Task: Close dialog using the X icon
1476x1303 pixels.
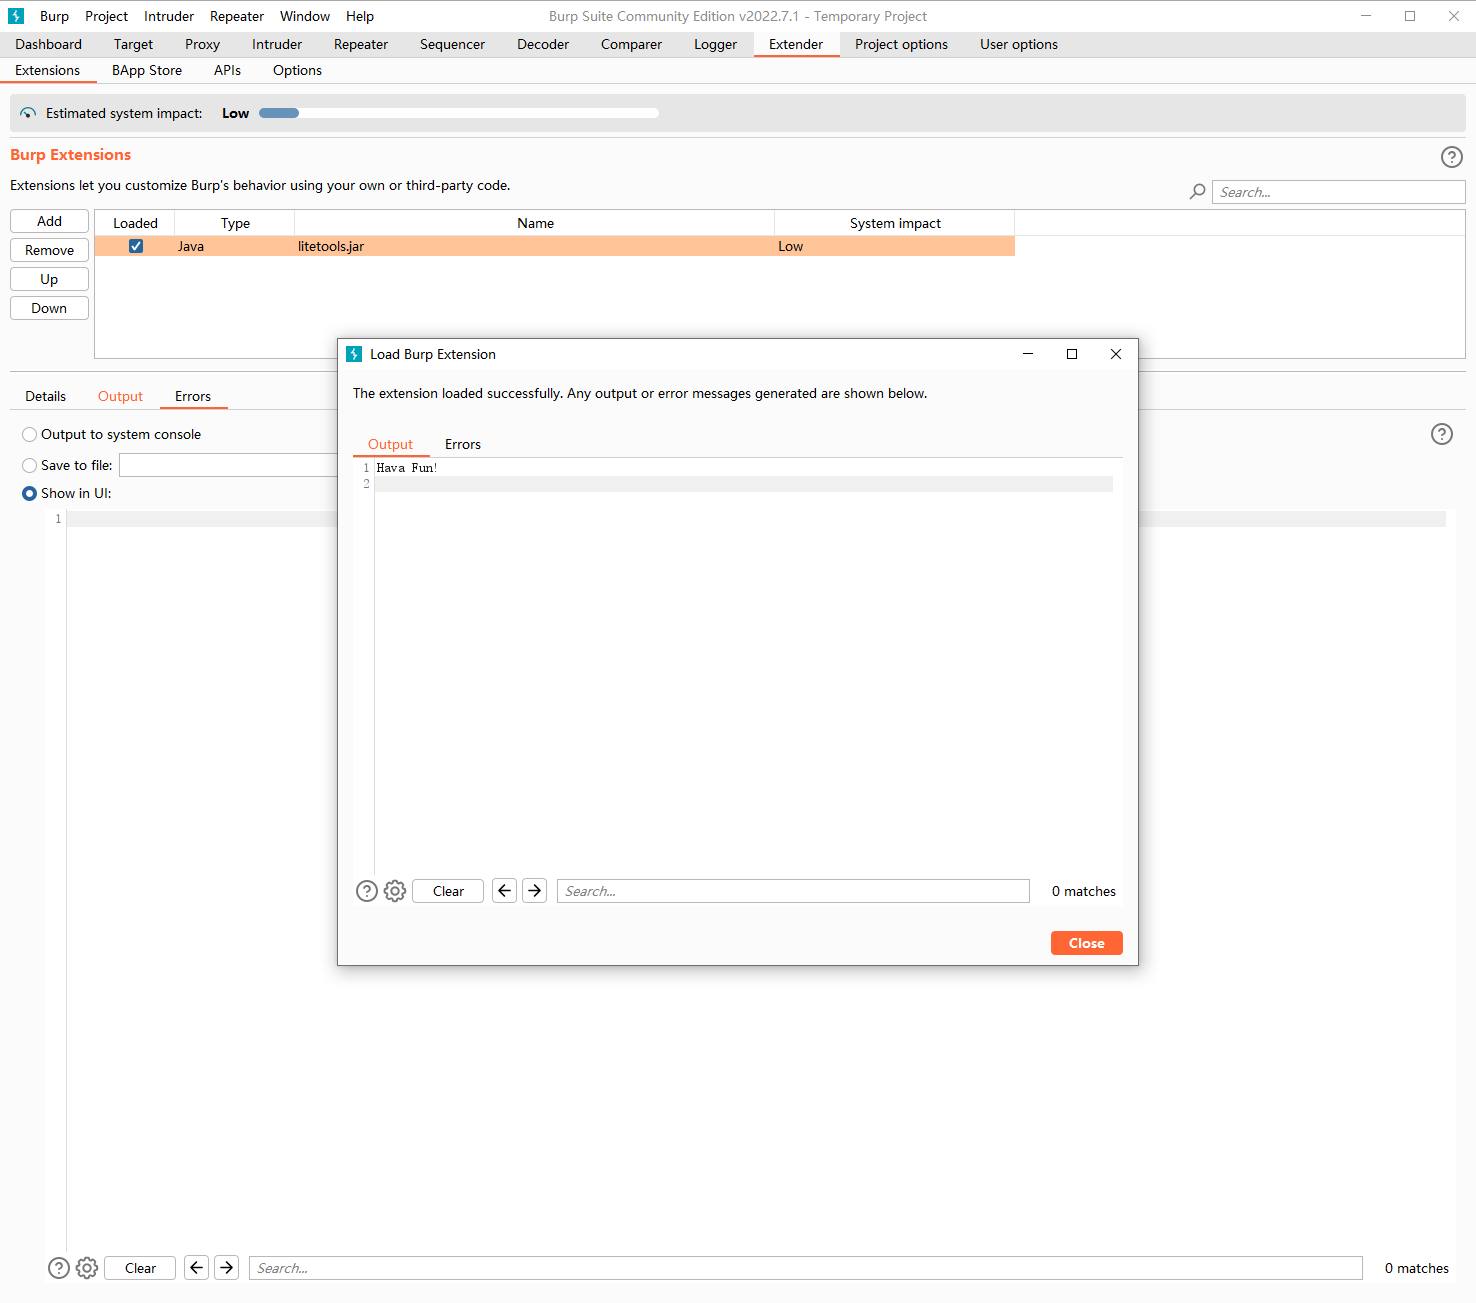Action: (x=1116, y=354)
